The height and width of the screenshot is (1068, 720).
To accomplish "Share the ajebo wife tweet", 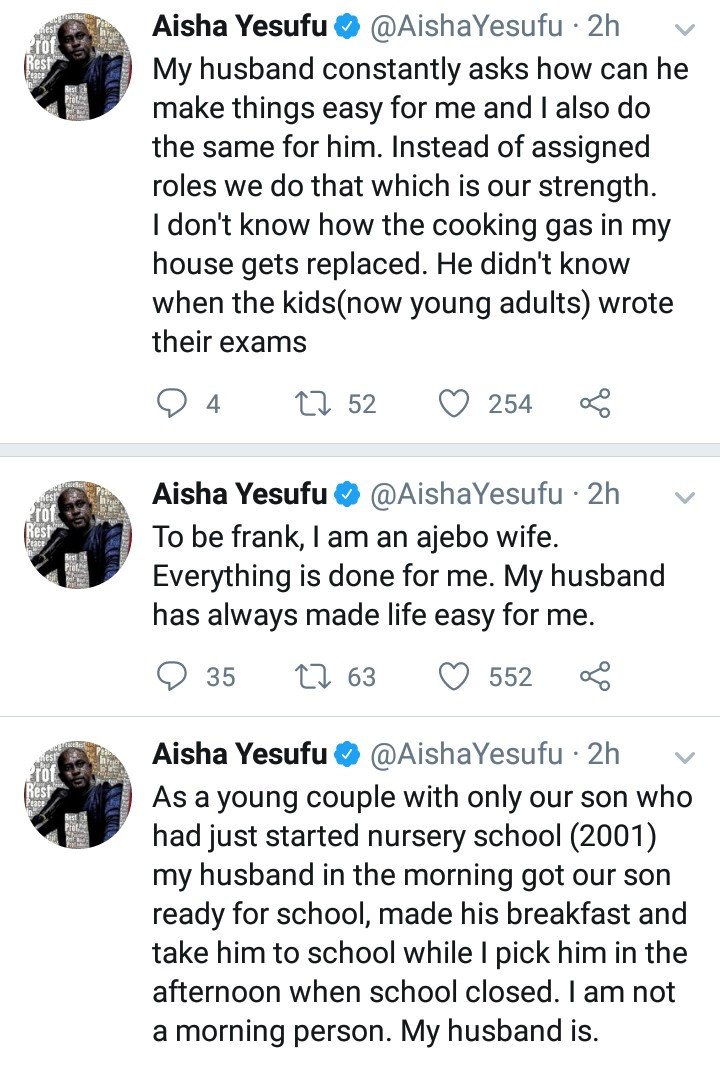I will tap(595, 676).
